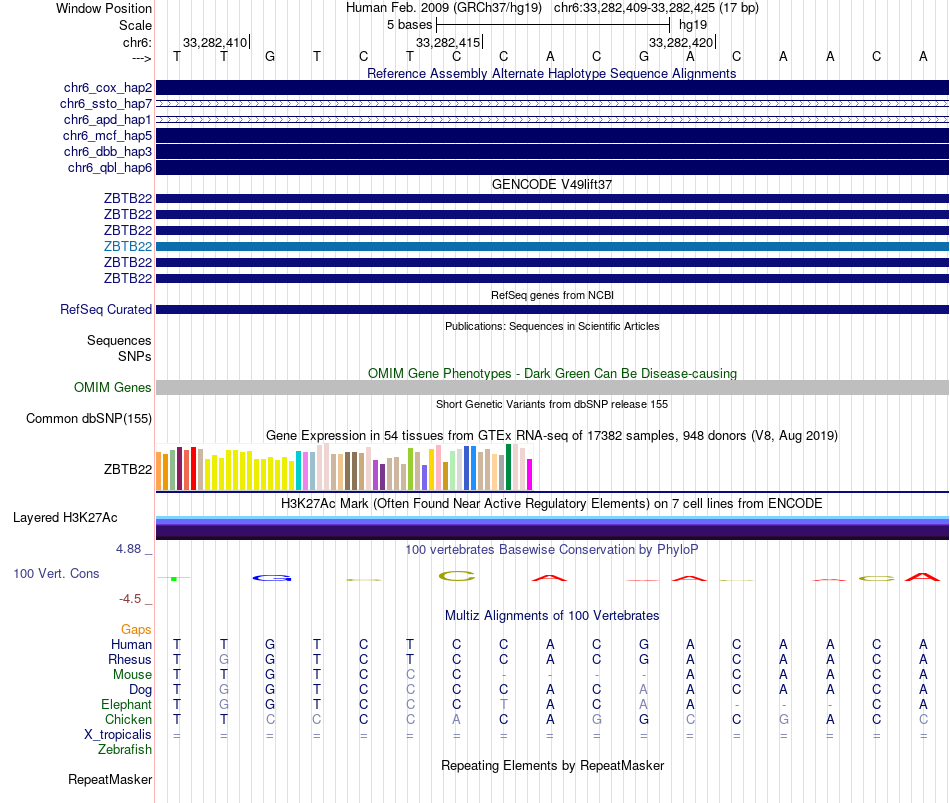
Task: Click the RefSeq Curated label
Action: 106,310
